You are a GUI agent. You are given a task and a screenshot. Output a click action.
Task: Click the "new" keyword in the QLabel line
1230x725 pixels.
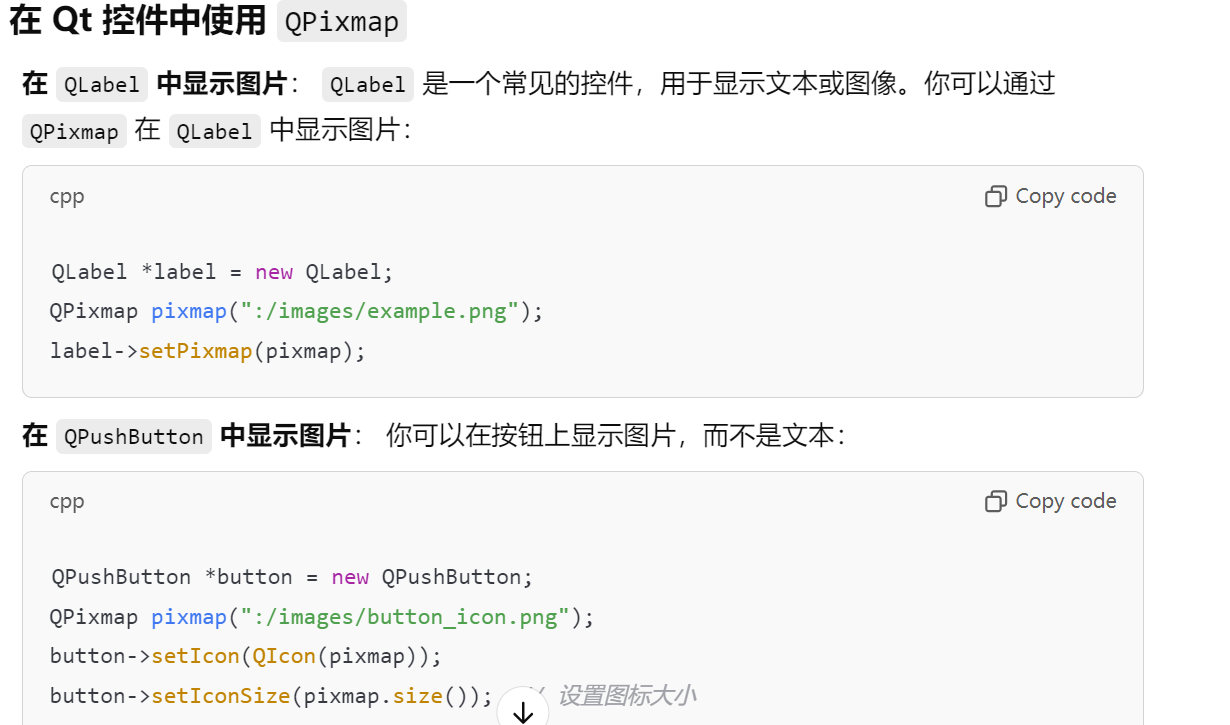[274, 272]
